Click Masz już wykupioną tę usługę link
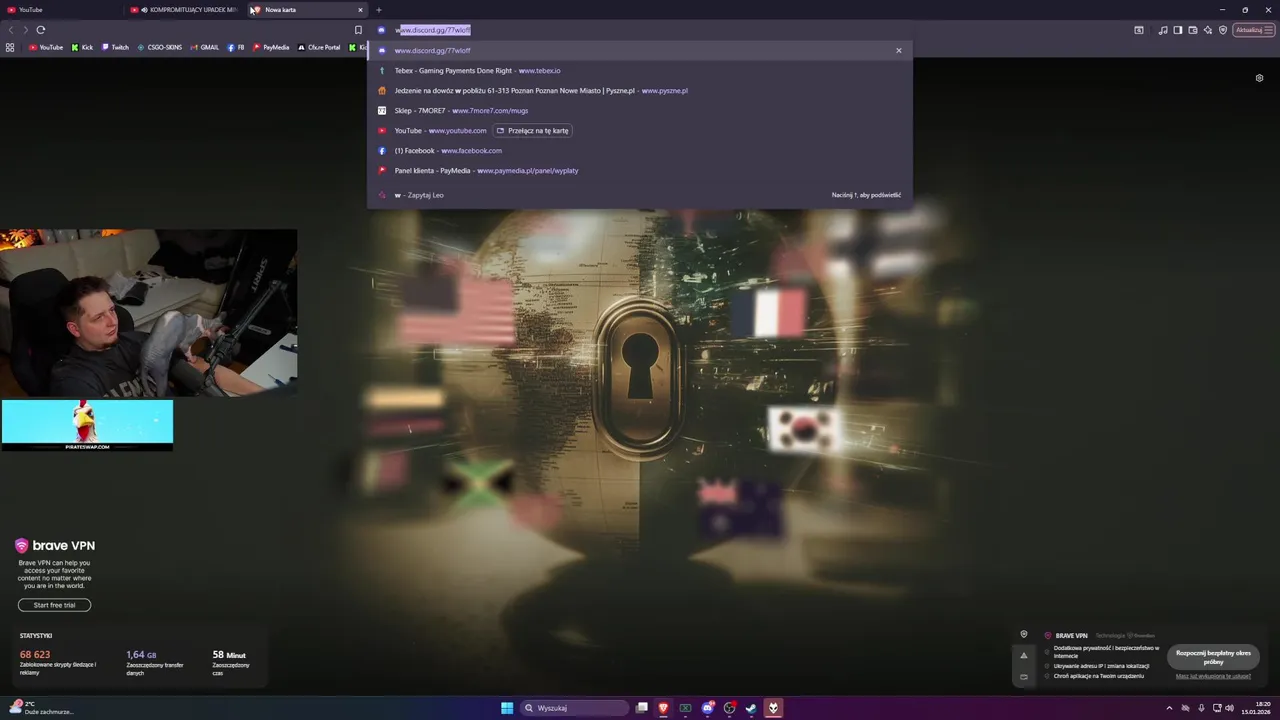Screen dimensions: 1280x720 coord(1213,676)
